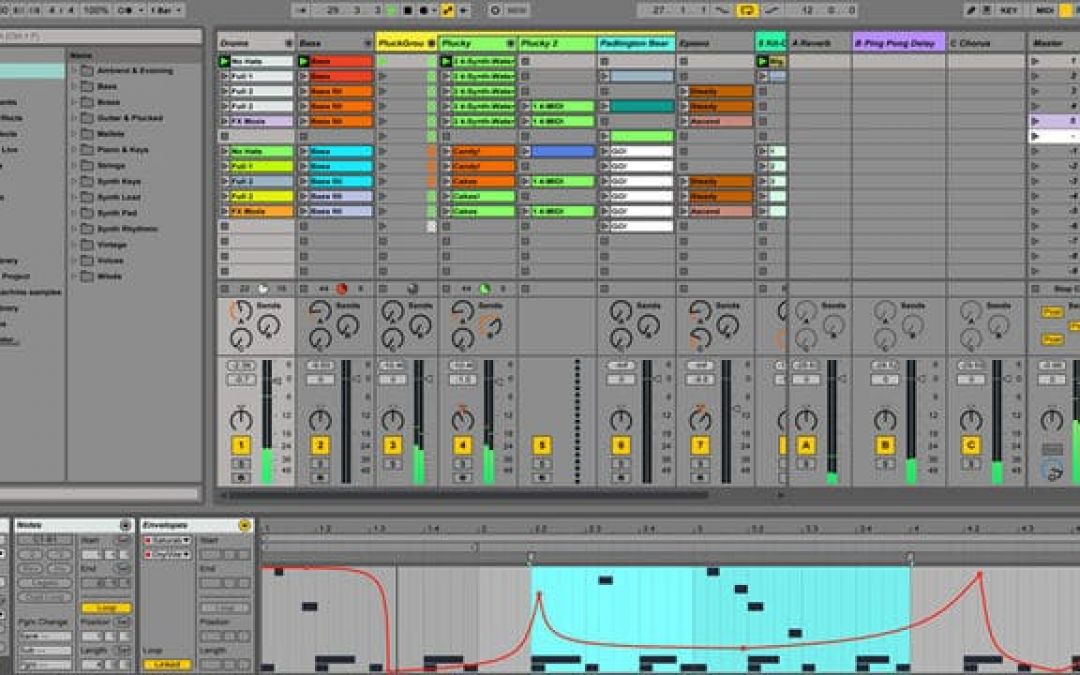Open envelope control chooser dropdown
Viewport: 1080px width, 675px height.
(x=167, y=554)
